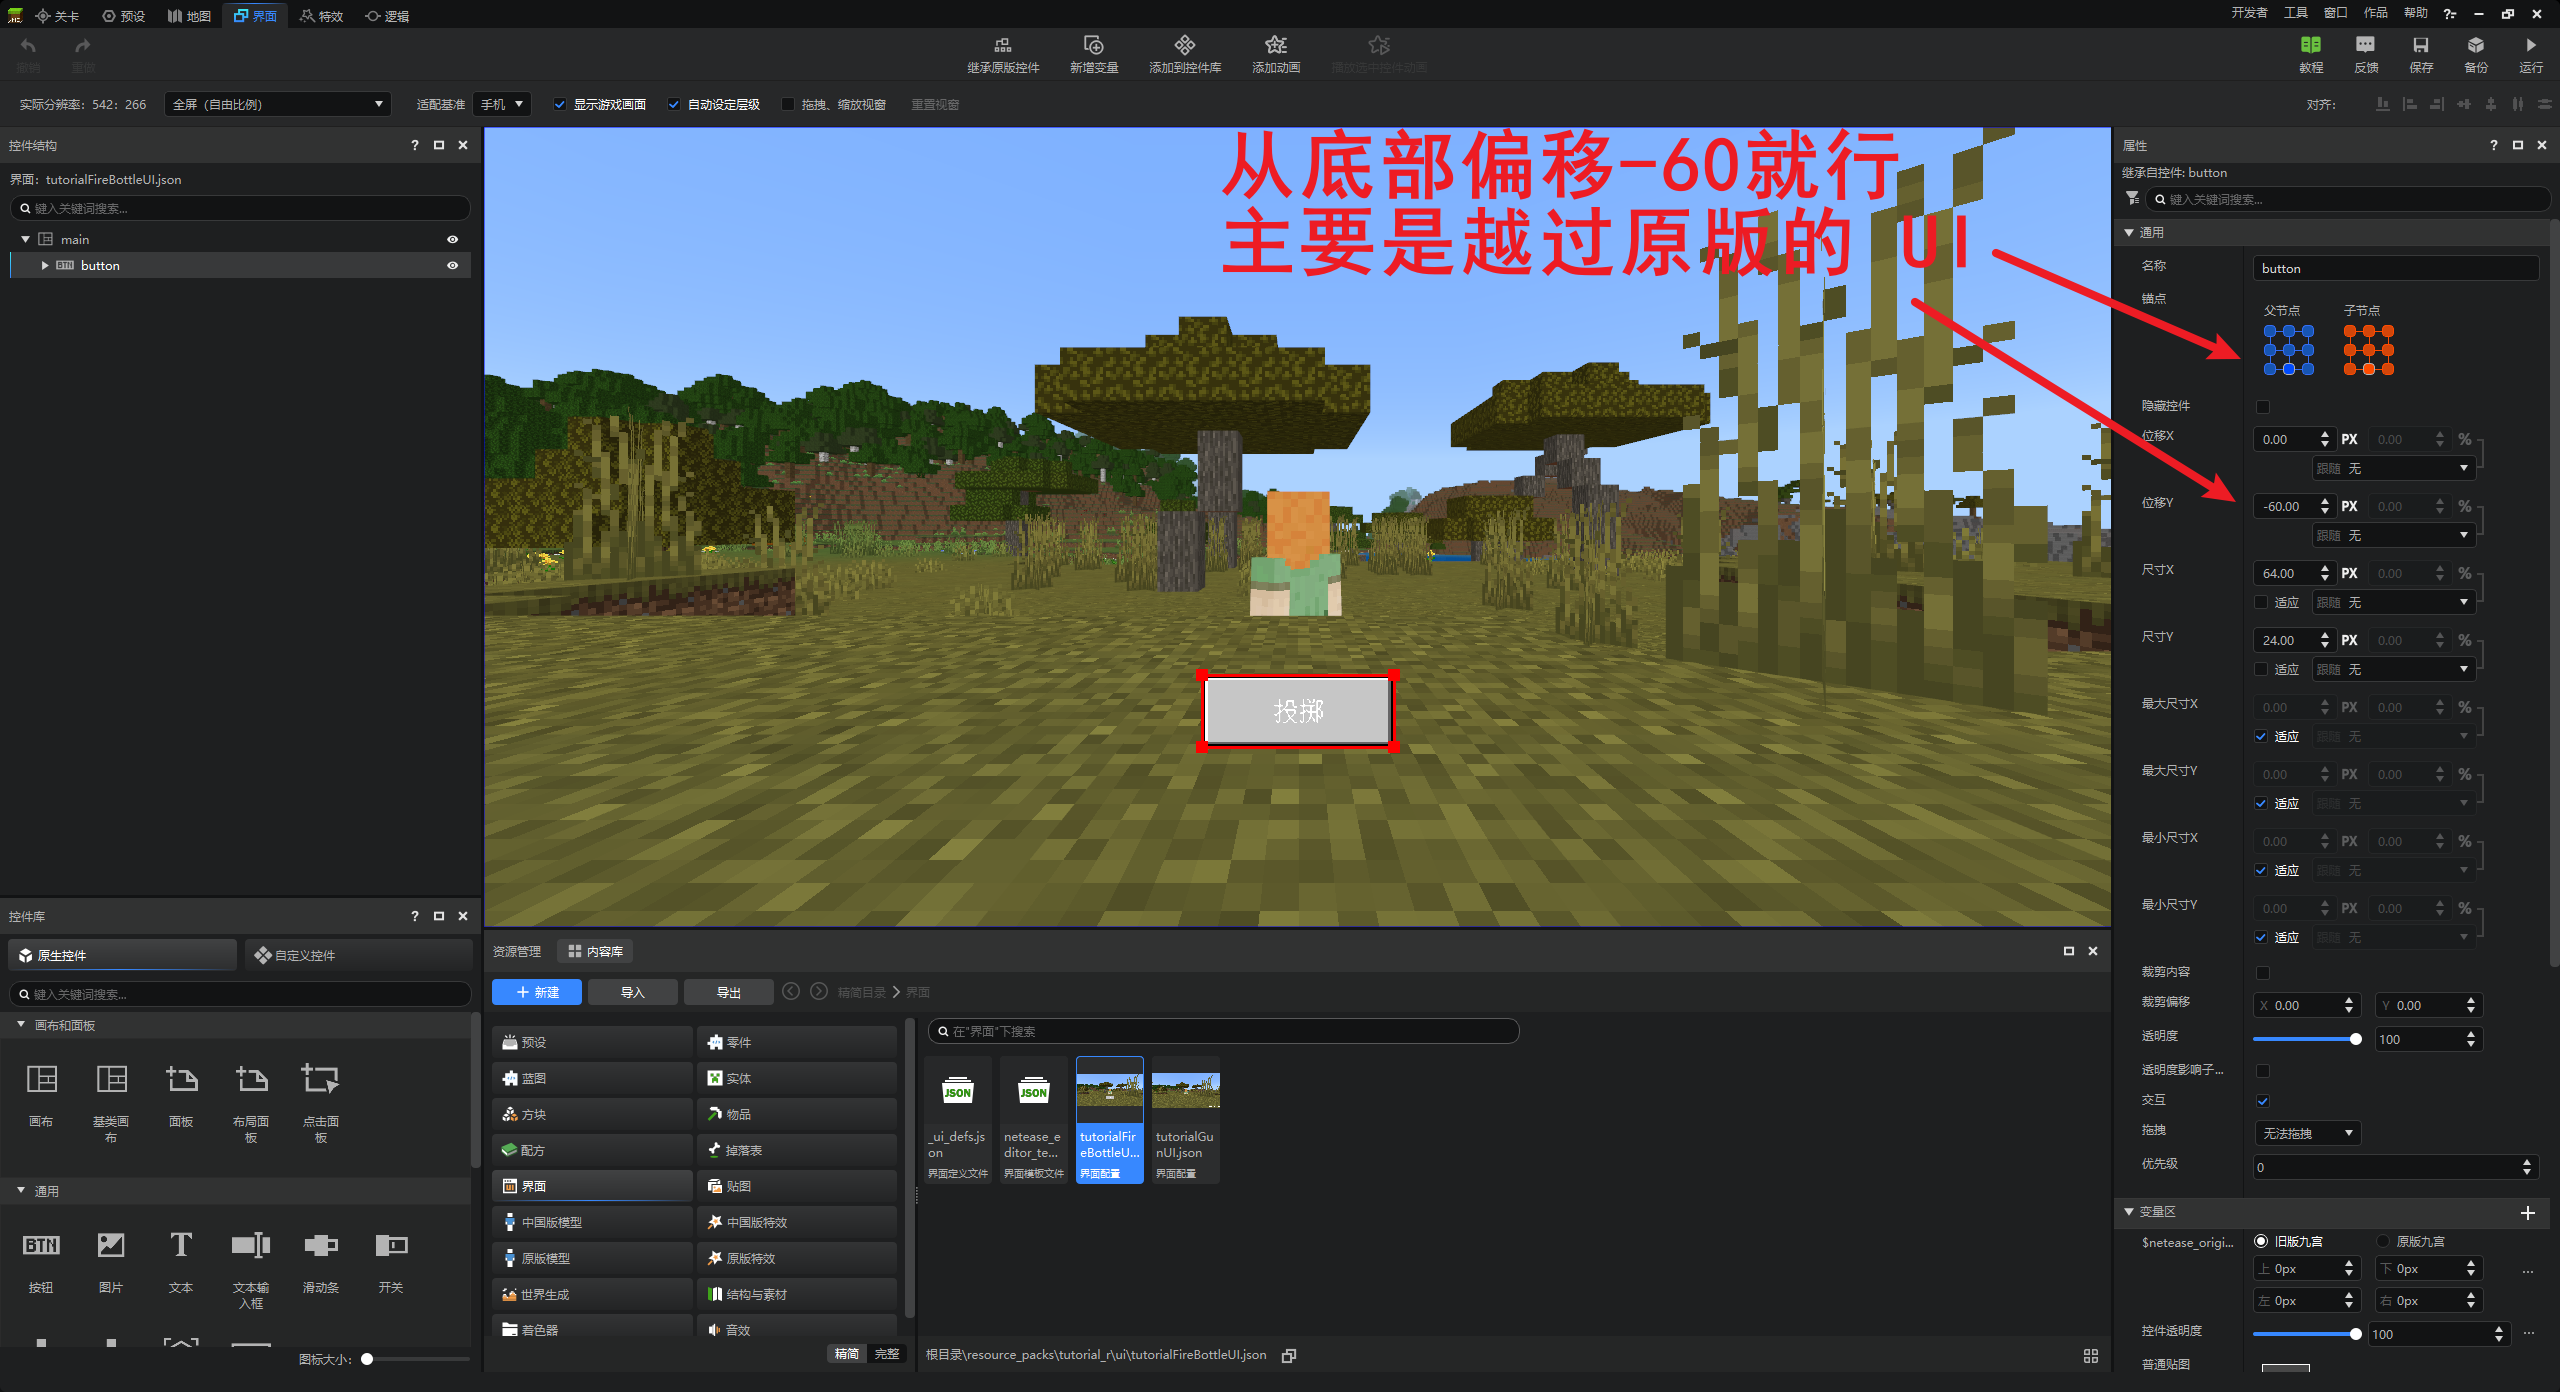Toggle visibility eye of button node
The image size is (2560, 1392).
452,265
